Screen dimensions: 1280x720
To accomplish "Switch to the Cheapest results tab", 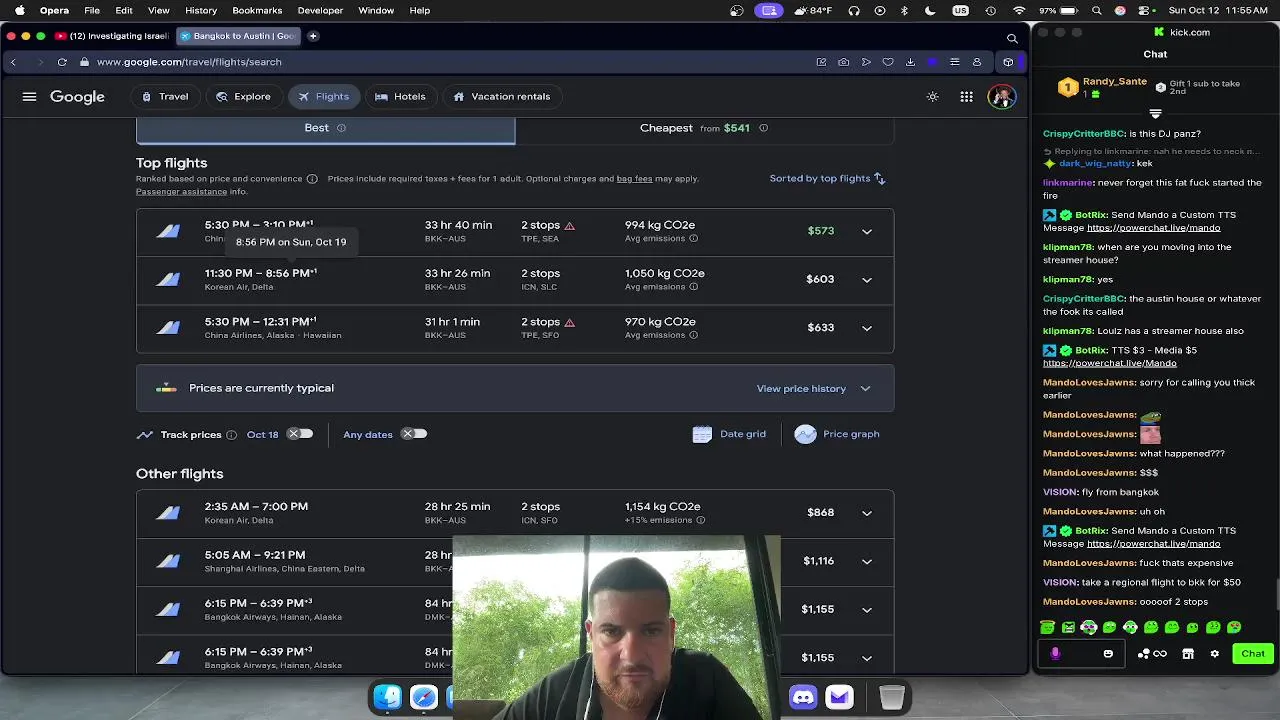I will click(x=704, y=128).
